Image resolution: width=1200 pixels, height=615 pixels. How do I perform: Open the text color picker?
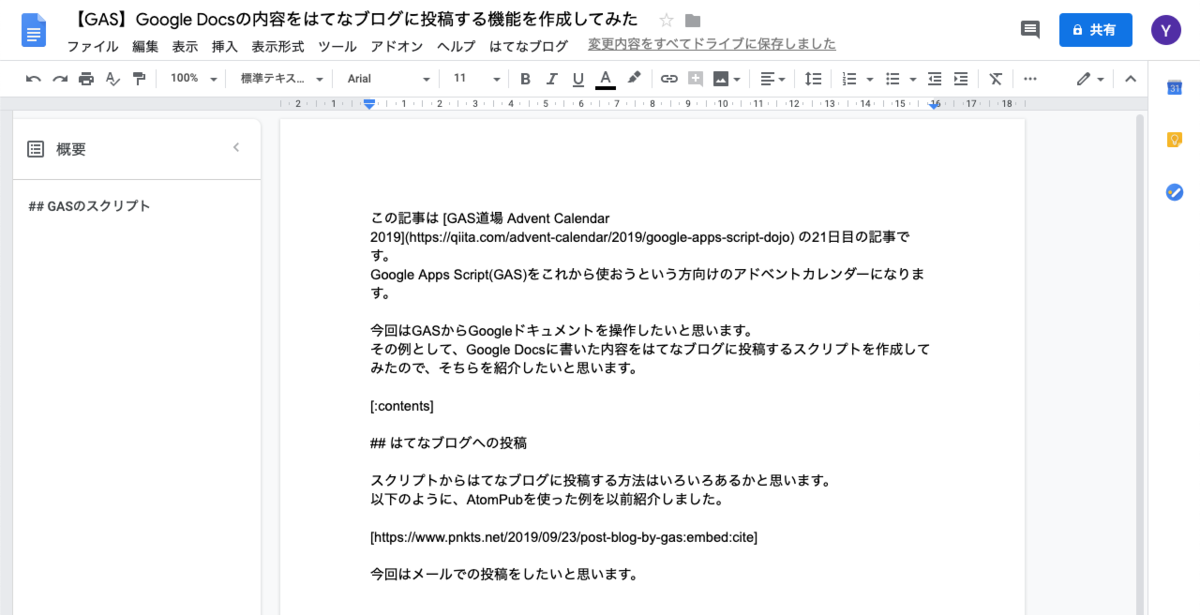pos(605,79)
